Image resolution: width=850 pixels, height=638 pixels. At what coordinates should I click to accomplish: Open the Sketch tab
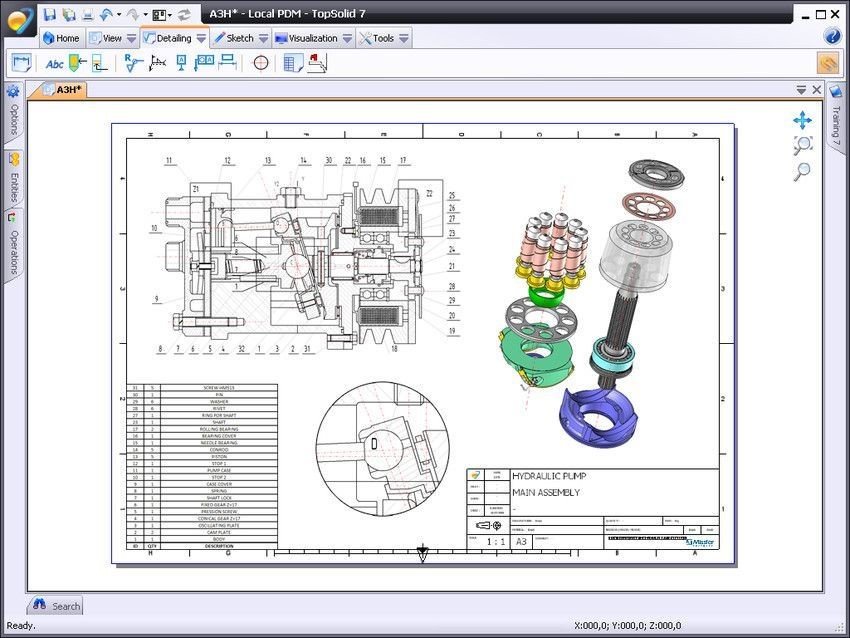pyautogui.click(x=235, y=38)
